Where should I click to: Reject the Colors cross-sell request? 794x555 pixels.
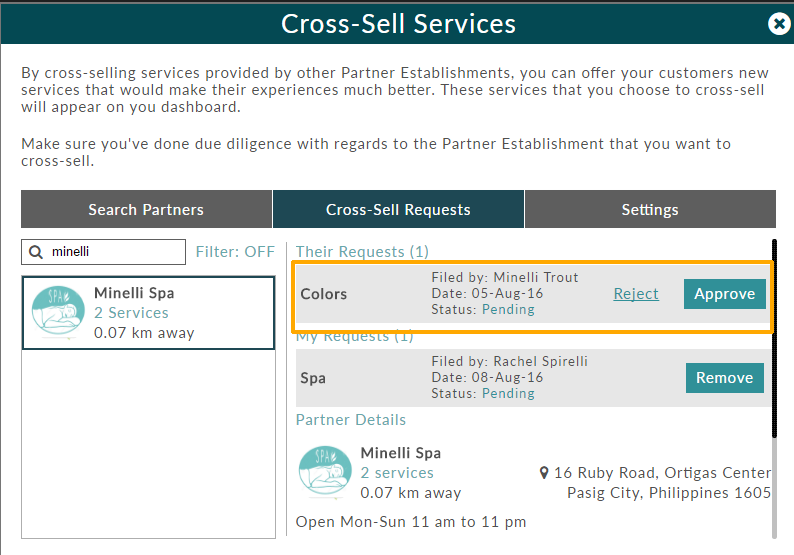pyautogui.click(x=636, y=294)
